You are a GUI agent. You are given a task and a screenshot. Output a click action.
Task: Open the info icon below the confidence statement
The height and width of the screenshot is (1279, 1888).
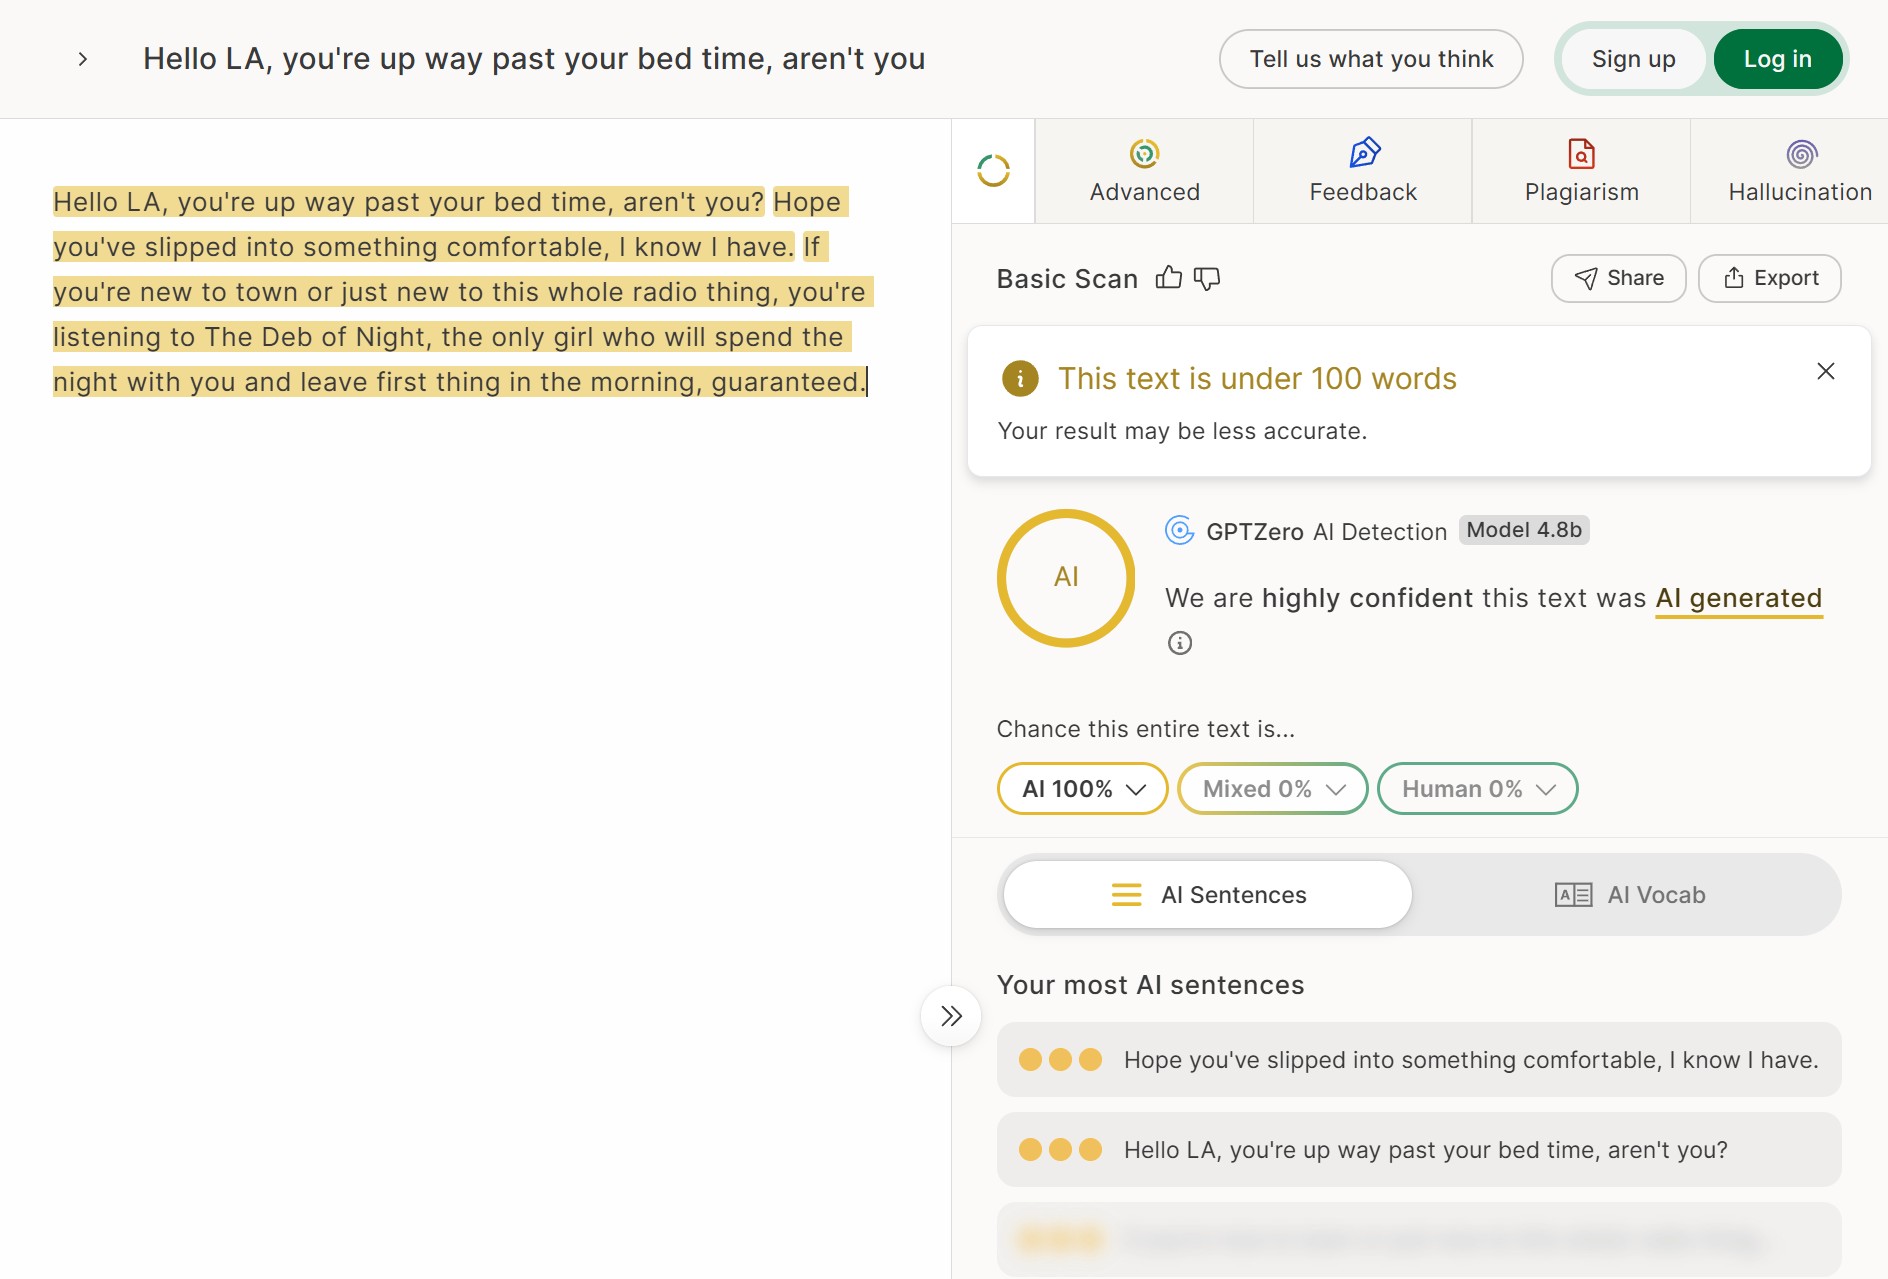click(x=1180, y=643)
